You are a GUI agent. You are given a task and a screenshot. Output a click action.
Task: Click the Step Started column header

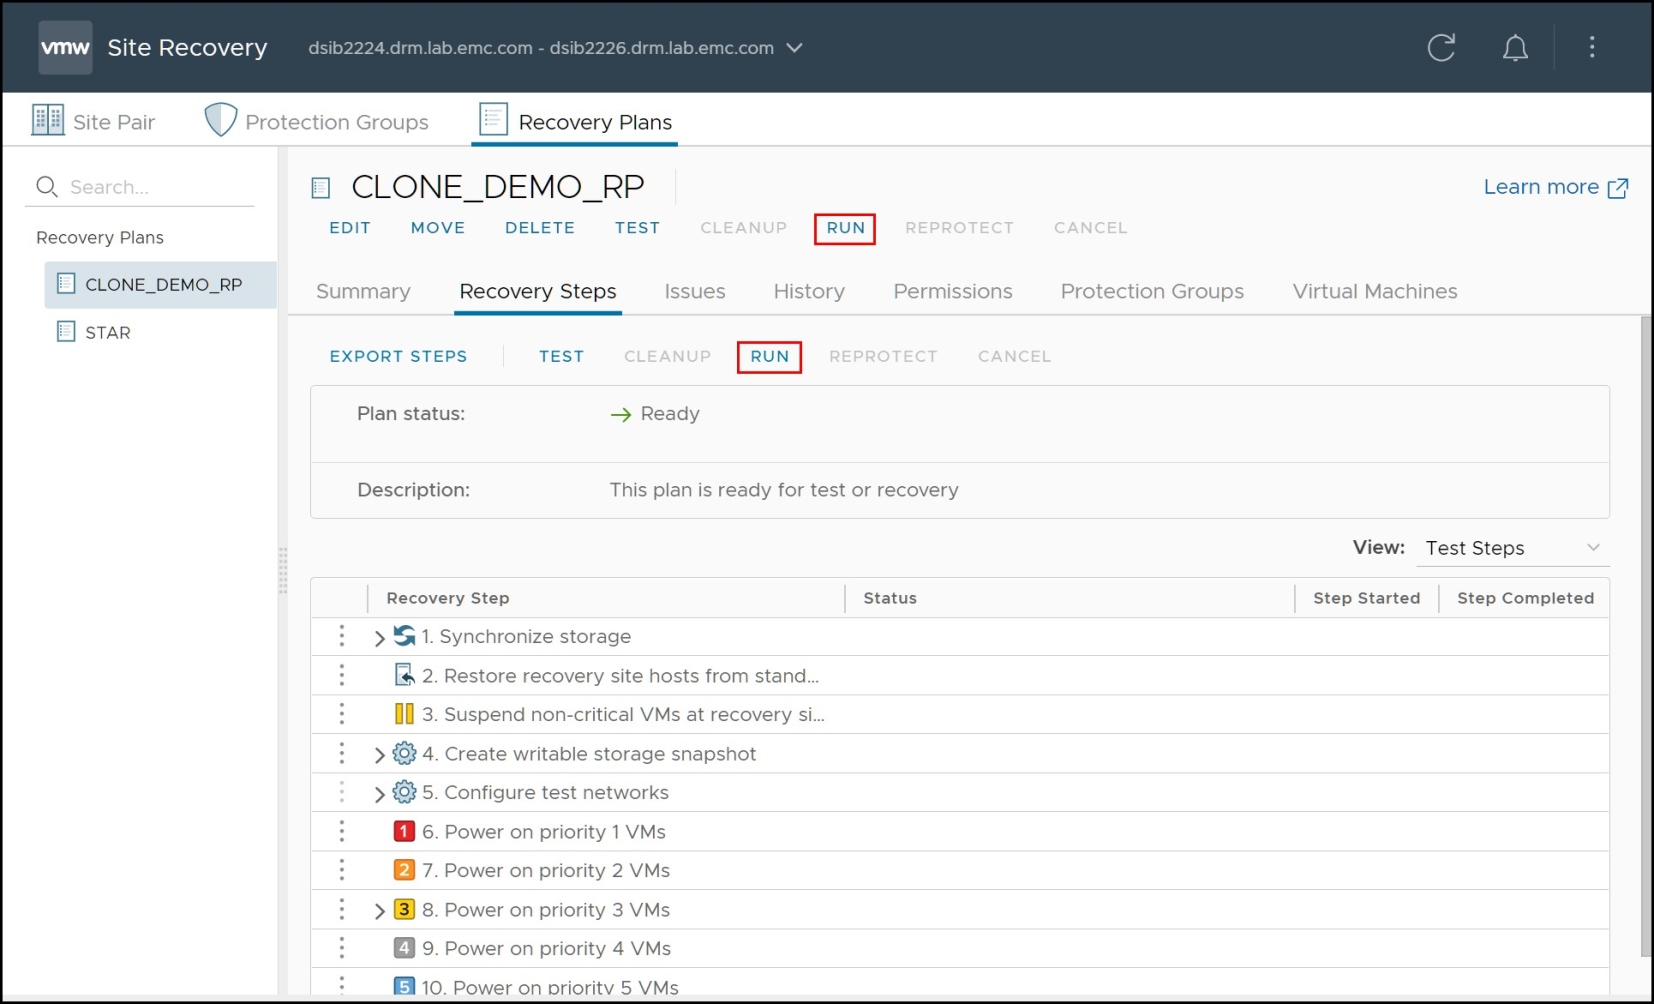(x=1366, y=598)
